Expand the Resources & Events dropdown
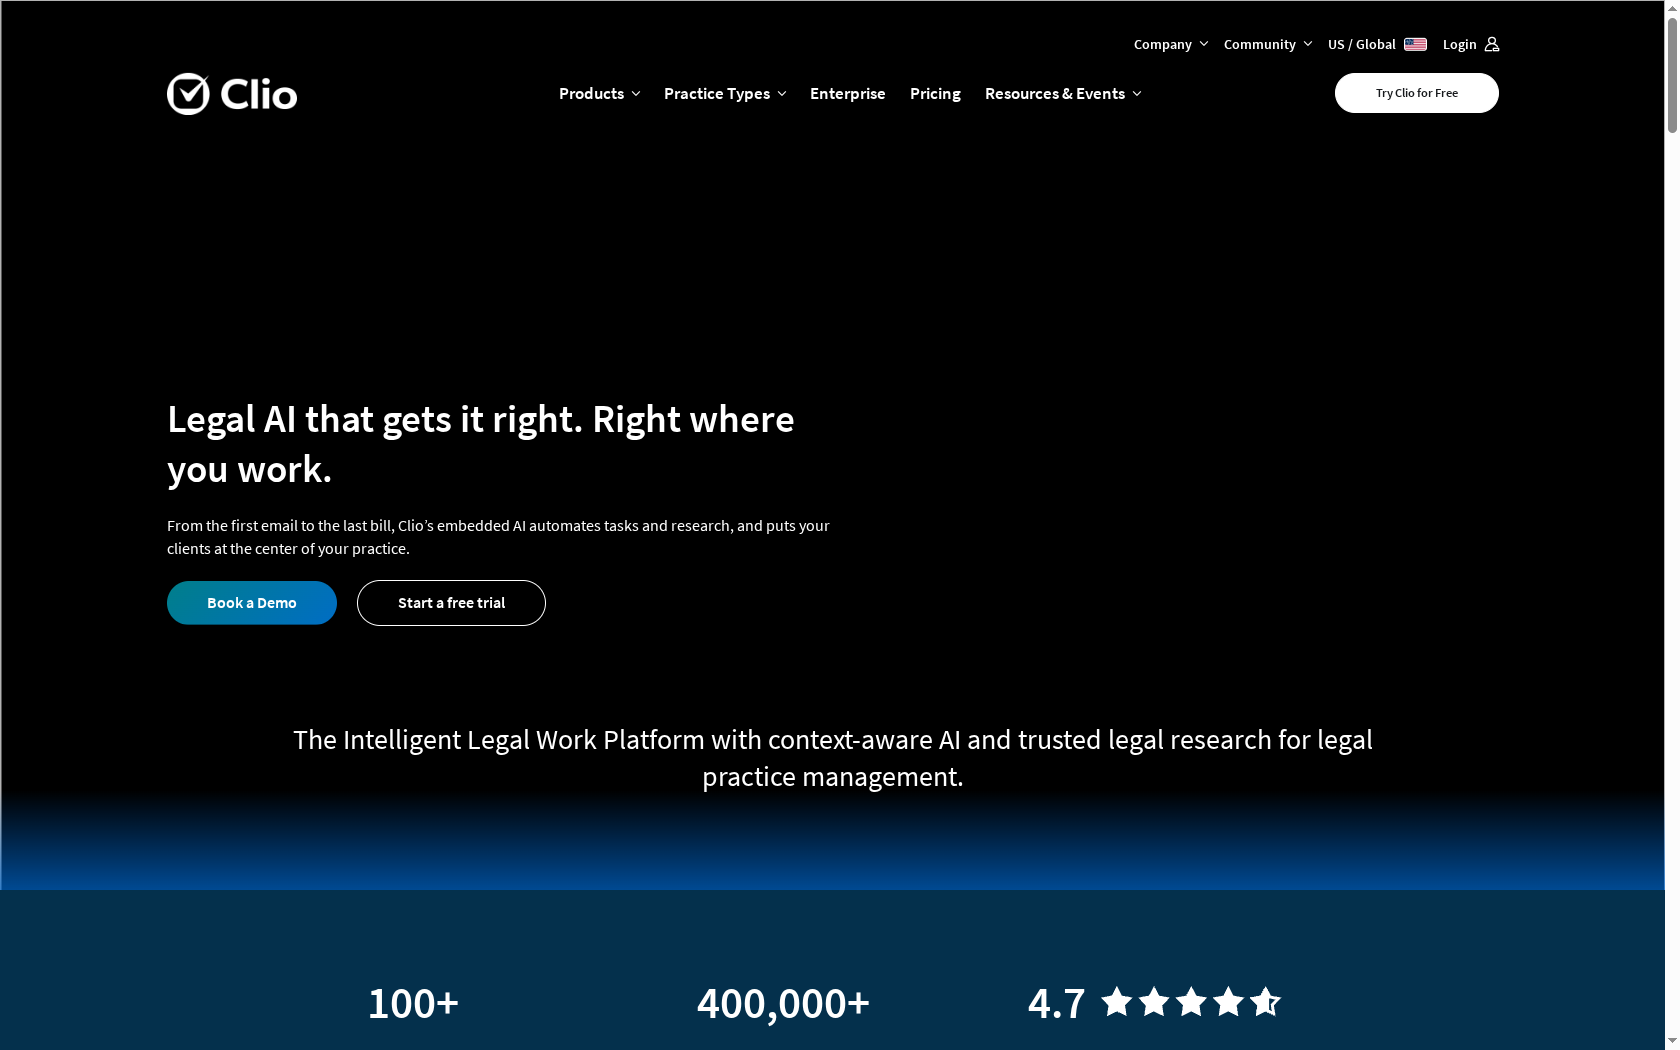This screenshot has height=1050, width=1680. click(1062, 93)
